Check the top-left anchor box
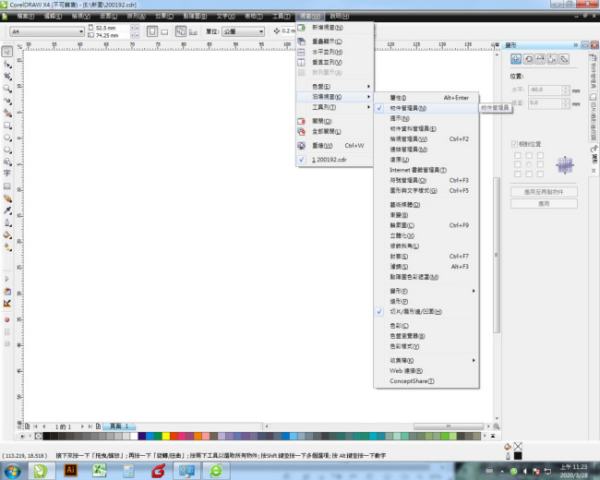 pyautogui.click(x=518, y=155)
